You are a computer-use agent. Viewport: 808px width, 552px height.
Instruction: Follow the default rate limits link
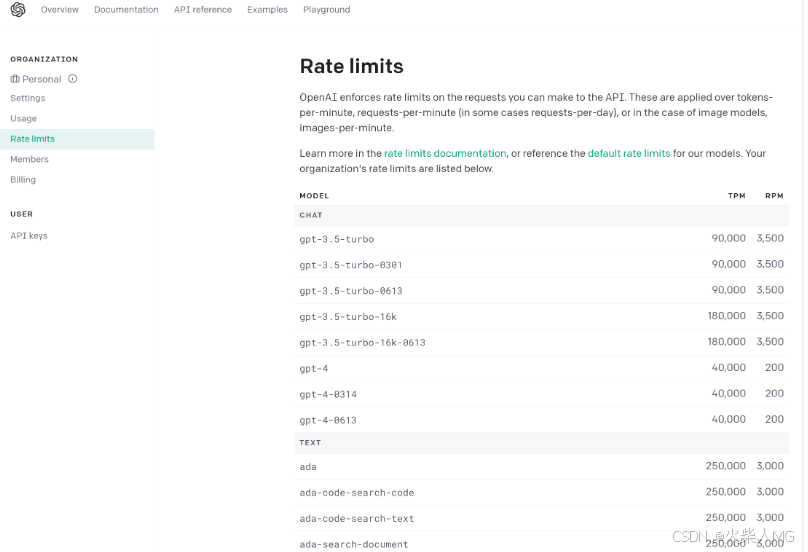[629, 153]
